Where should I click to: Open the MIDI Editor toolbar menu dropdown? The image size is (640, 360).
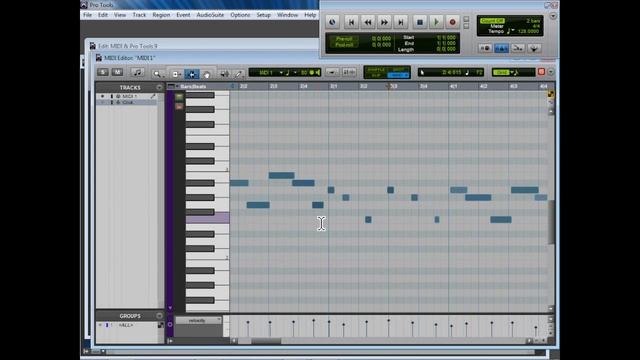tap(551, 72)
